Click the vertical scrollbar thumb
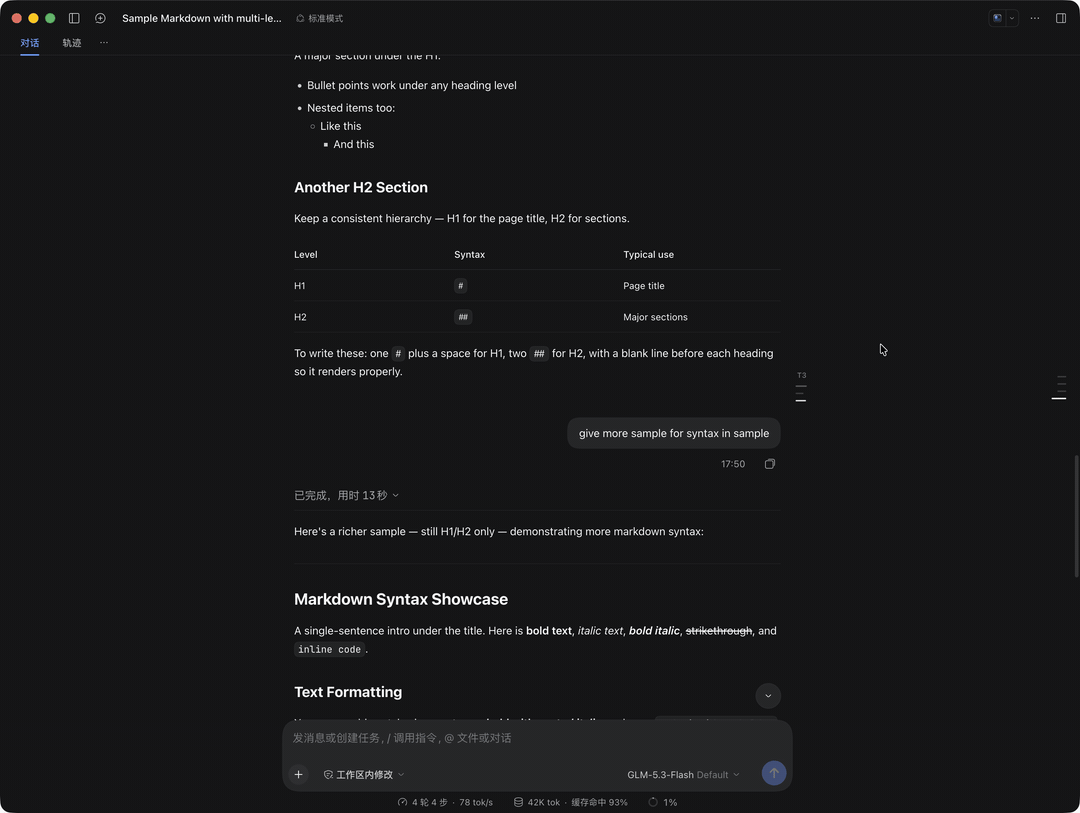Image resolution: width=1080 pixels, height=813 pixels. click(x=1076, y=515)
